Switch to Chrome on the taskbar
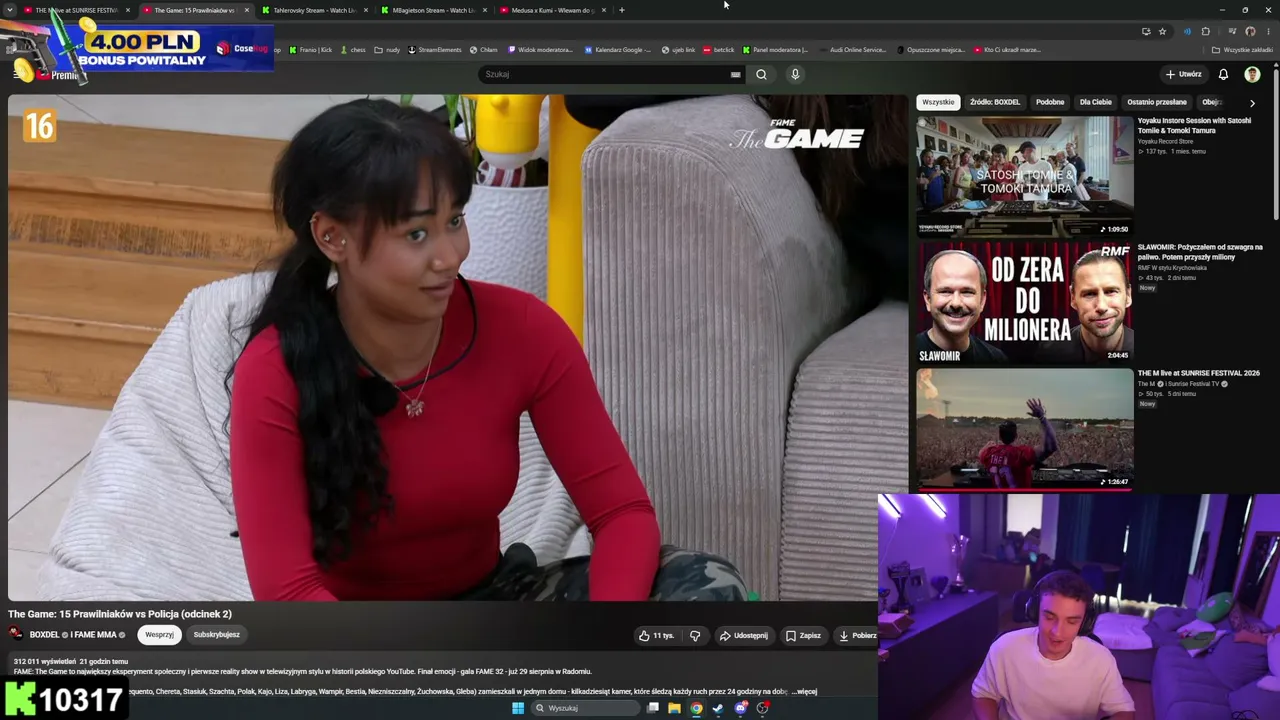Screen dimensions: 1280x720 (x=696, y=708)
